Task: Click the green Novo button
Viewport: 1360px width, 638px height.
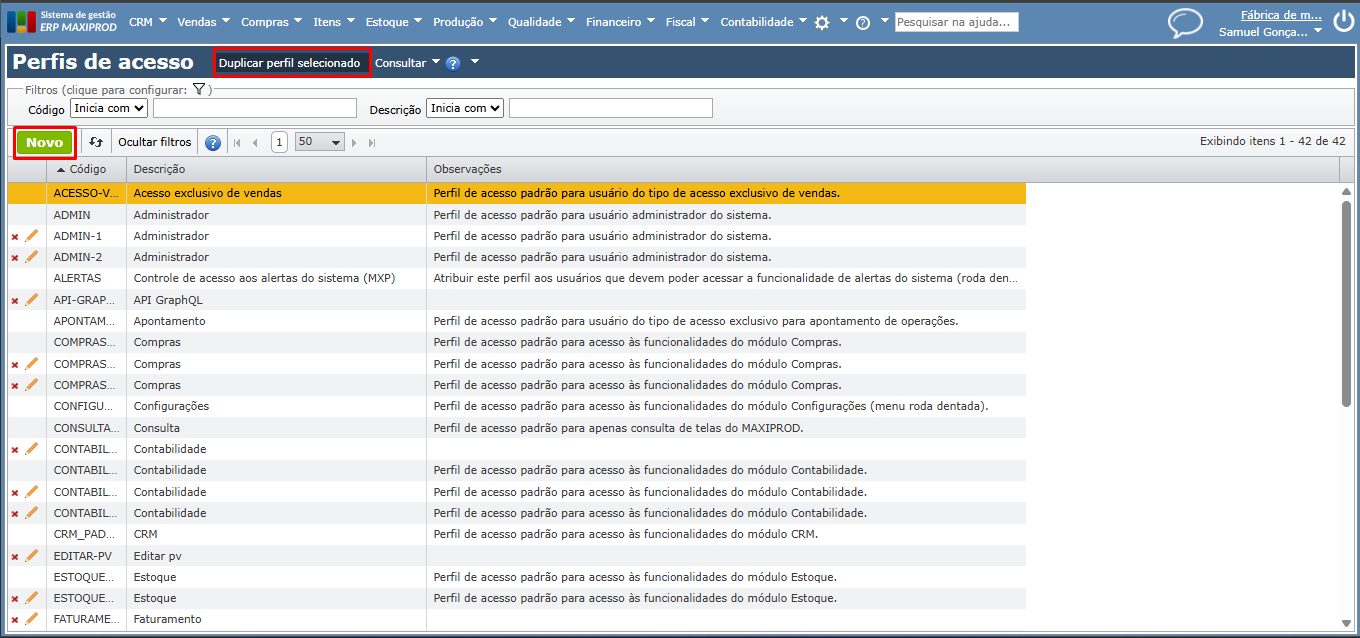Action: pyautogui.click(x=45, y=142)
